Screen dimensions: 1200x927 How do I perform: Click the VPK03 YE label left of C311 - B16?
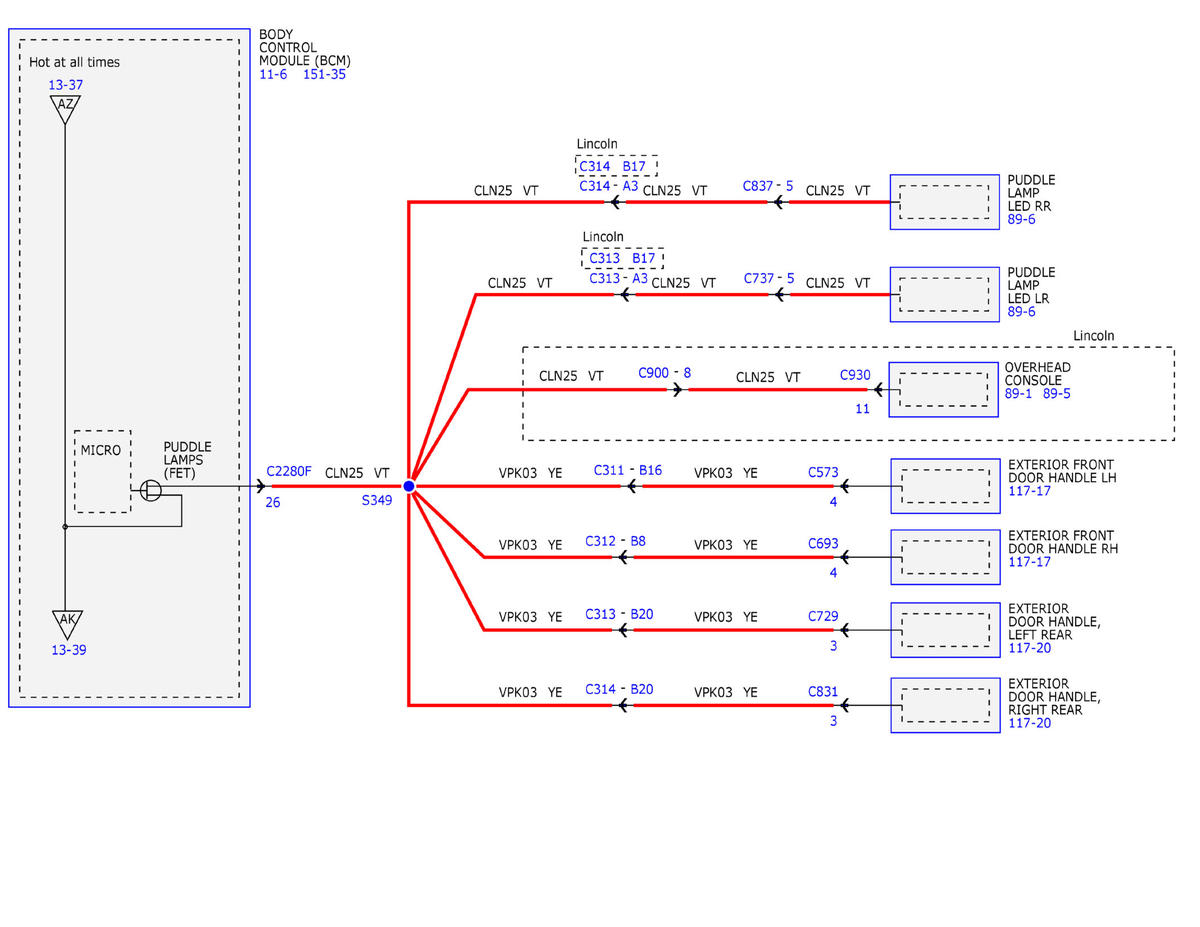(531, 472)
